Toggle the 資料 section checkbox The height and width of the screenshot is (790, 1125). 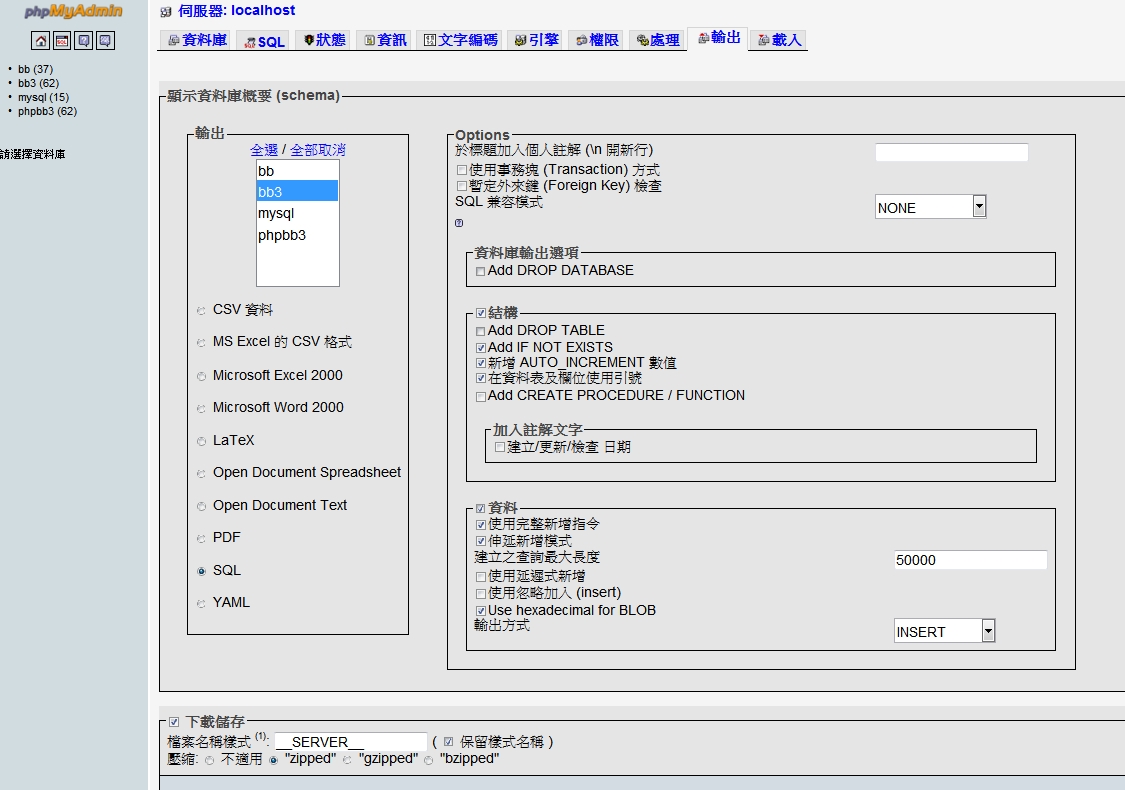pyautogui.click(x=481, y=508)
